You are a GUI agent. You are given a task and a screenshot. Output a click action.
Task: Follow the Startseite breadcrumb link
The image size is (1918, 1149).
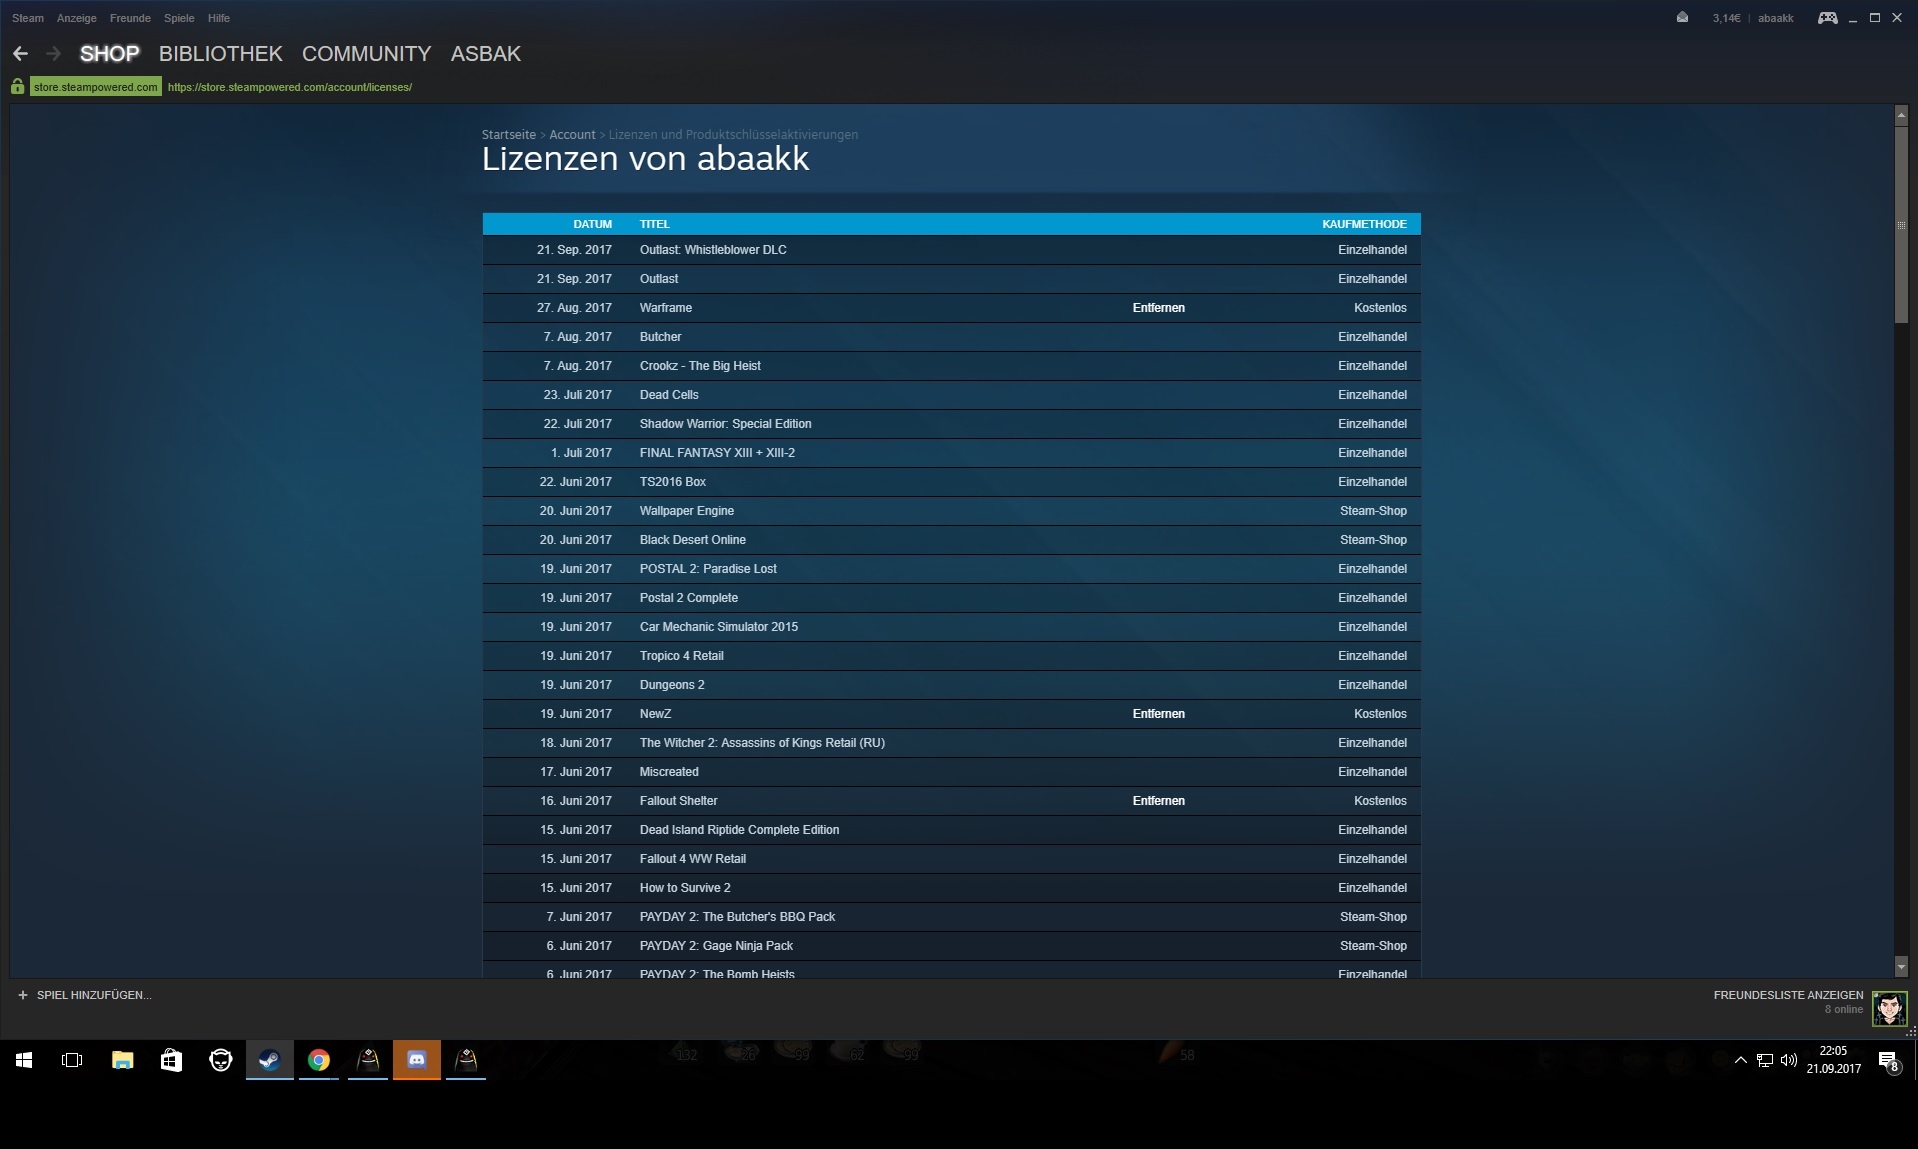pos(509,135)
